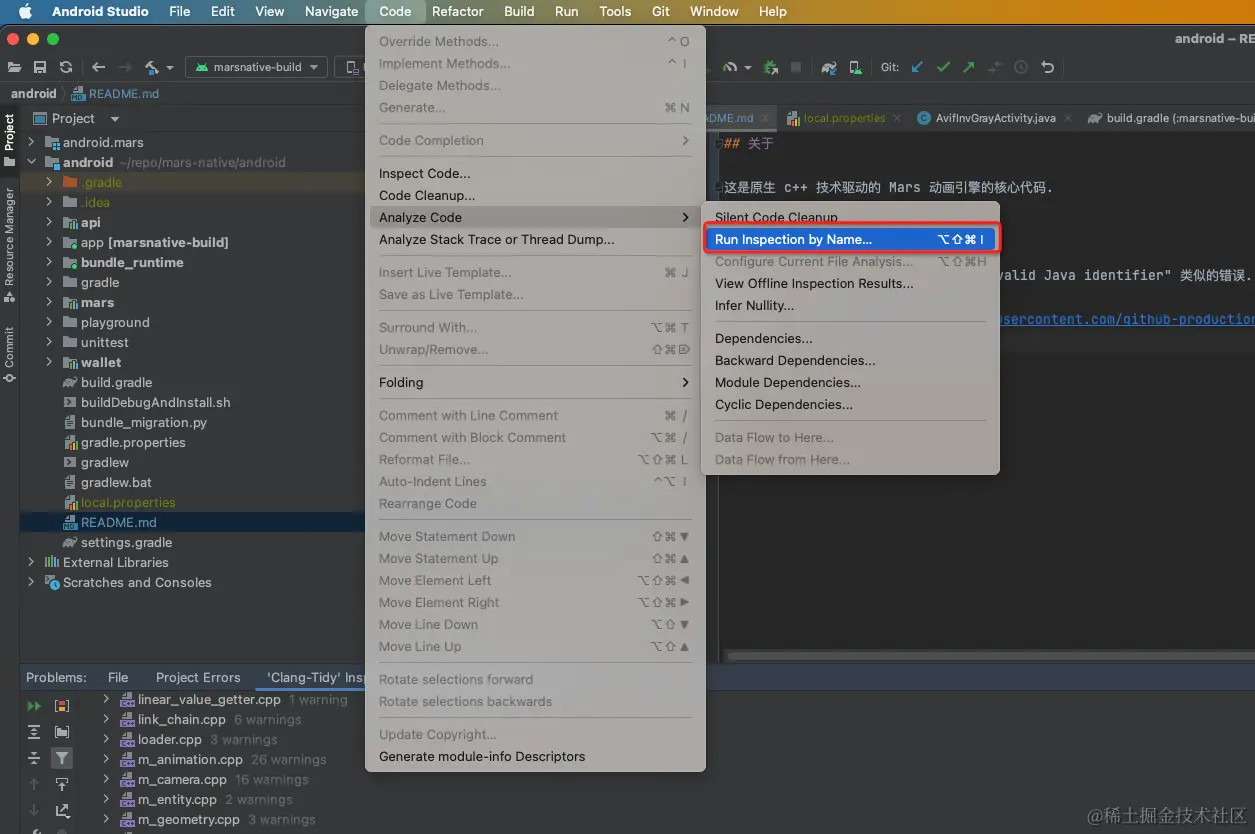Click the Save All disk icon

[40, 67]
